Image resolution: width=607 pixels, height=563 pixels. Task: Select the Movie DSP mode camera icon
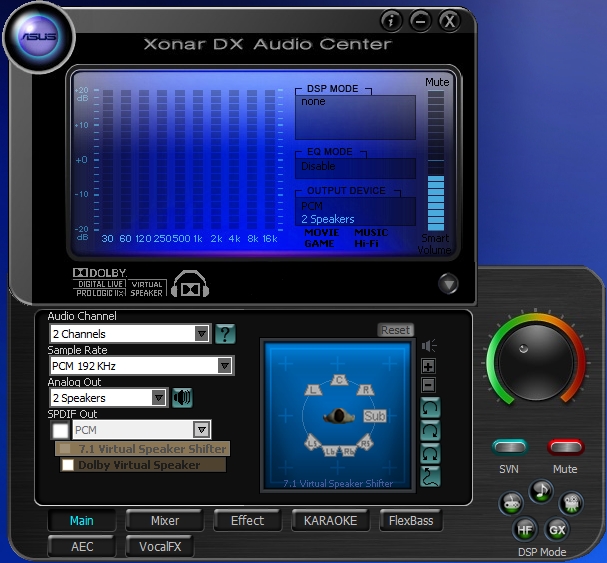tap(571, 503)
